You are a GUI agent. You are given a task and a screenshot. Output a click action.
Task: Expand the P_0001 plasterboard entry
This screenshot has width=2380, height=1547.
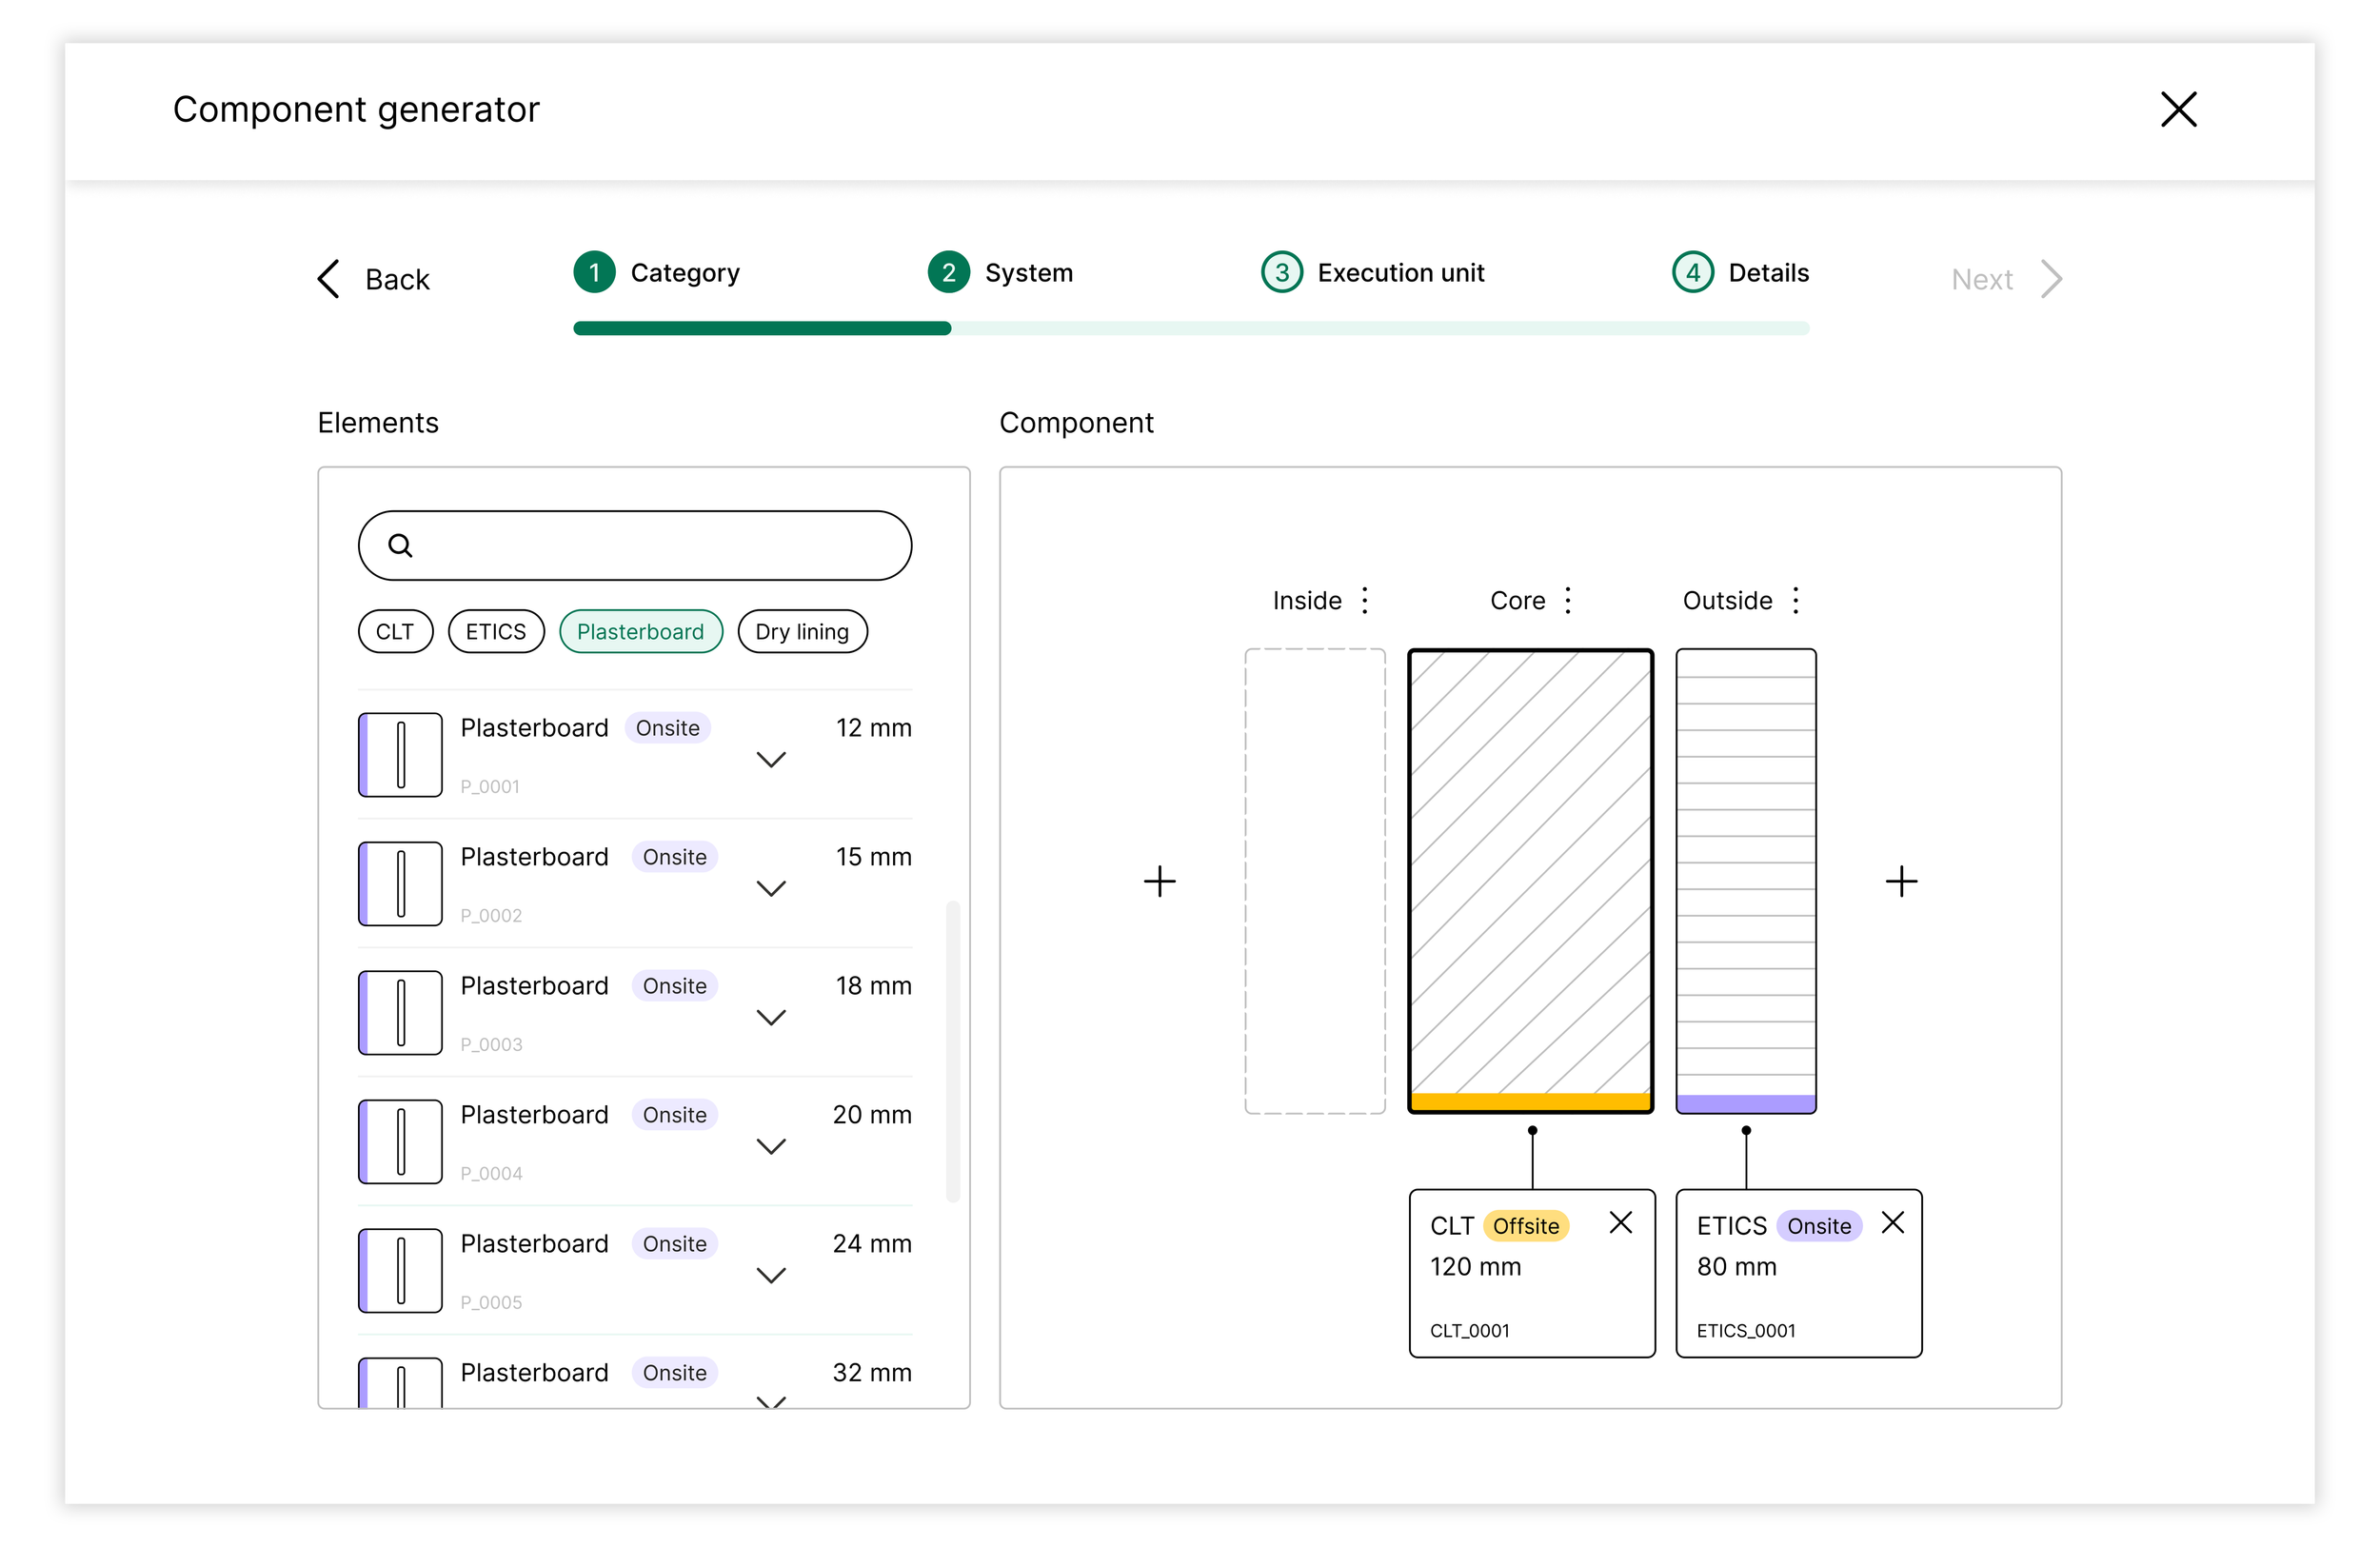771,760
